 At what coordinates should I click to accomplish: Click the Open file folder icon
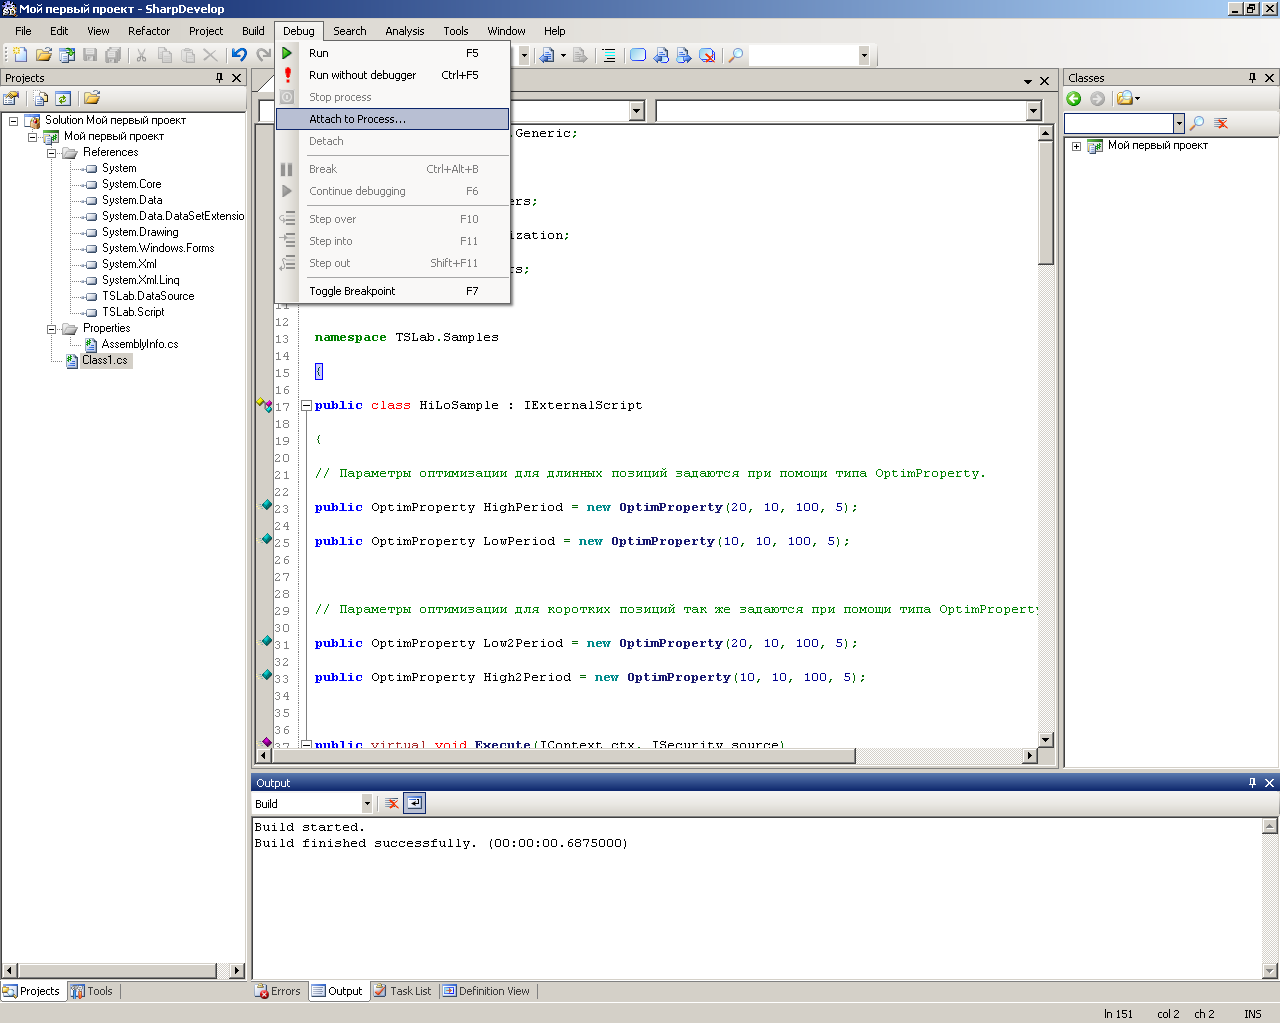coord(43,55)
